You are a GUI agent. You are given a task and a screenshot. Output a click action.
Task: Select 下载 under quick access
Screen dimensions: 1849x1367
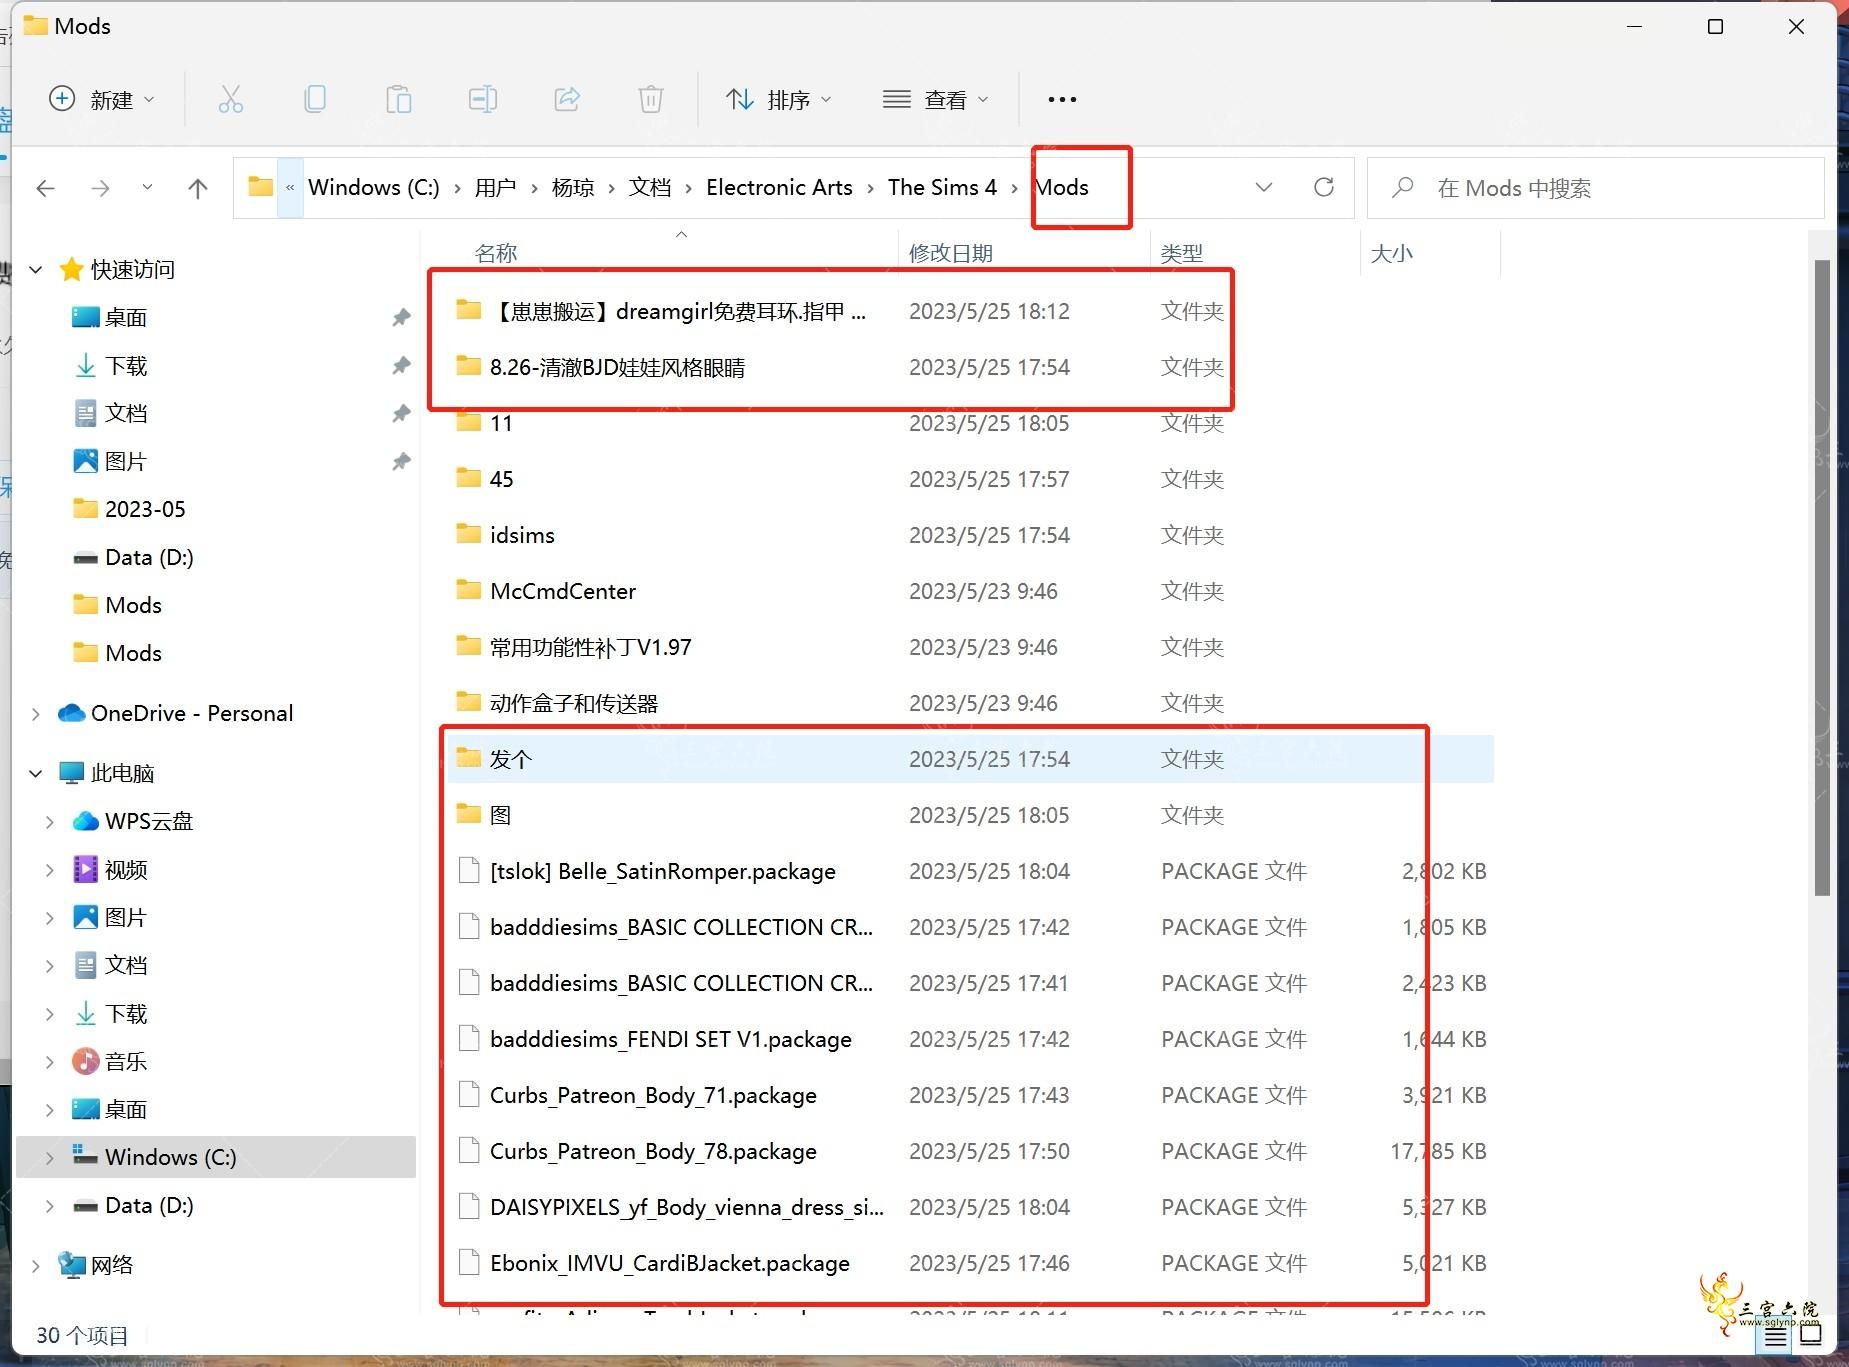point(126,365)
